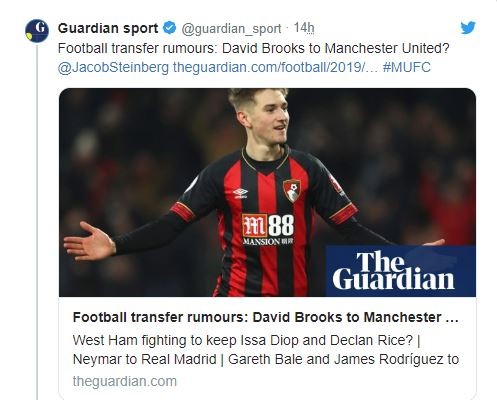
Task: Click the Bournemouth club crest on jersey
Action: [292, 191]
